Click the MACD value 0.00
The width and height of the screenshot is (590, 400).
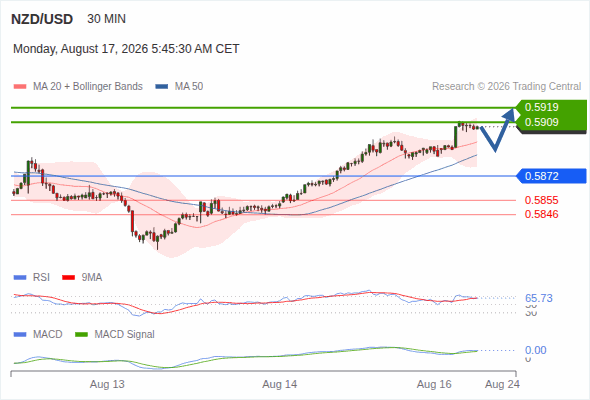[535, 350]
